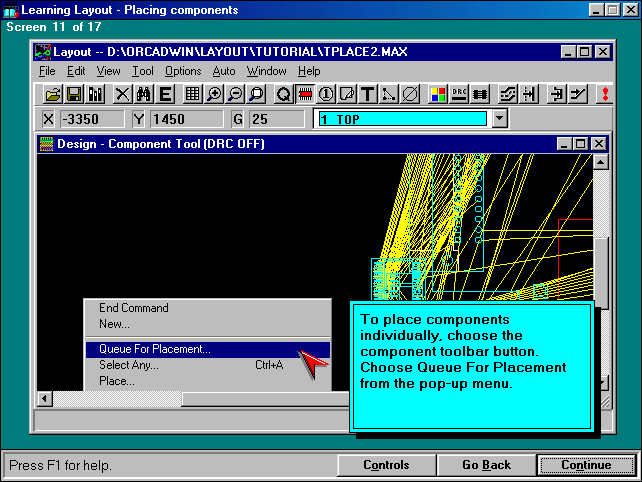The height and width of the screenshot is (482, 642).
Task: Click the grid value field showing 25
Action: [276, 119]
